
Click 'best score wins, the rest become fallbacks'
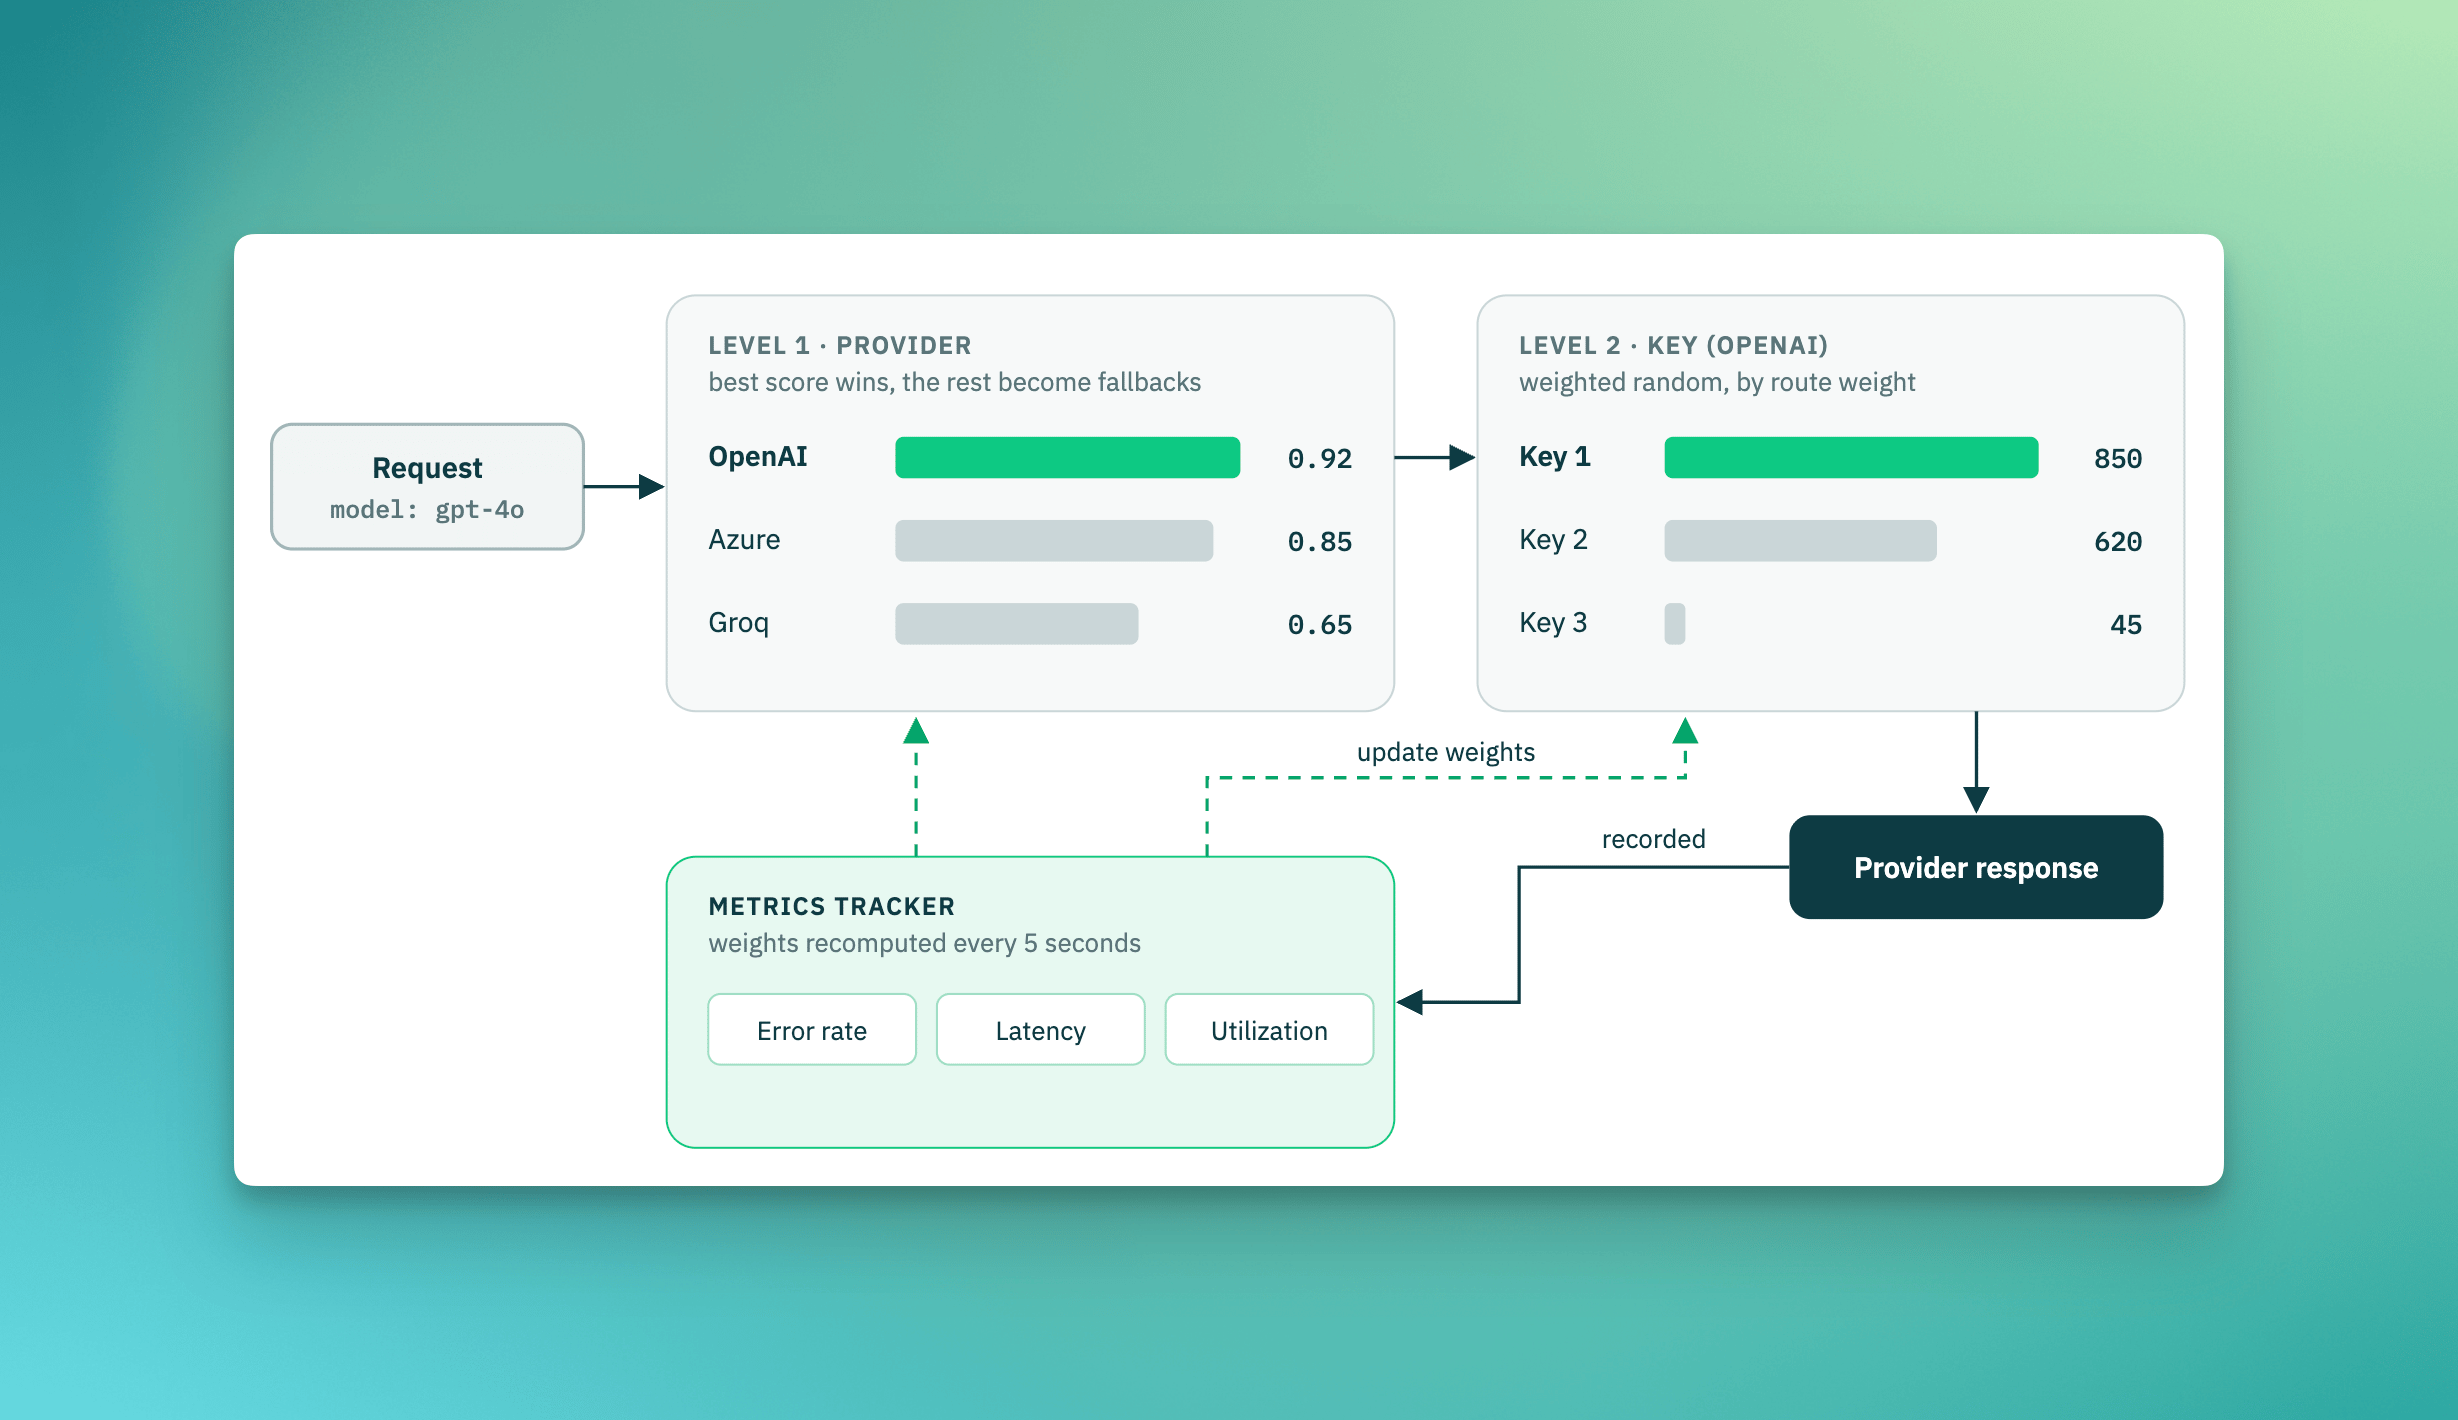tap(955, 382)
